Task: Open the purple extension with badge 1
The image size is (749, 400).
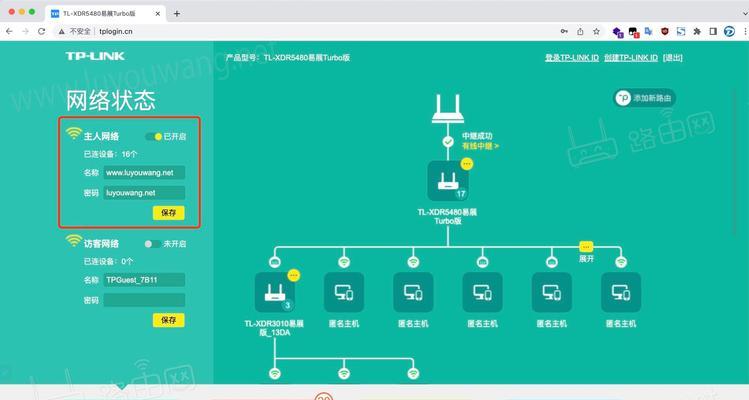Action: 618,32
